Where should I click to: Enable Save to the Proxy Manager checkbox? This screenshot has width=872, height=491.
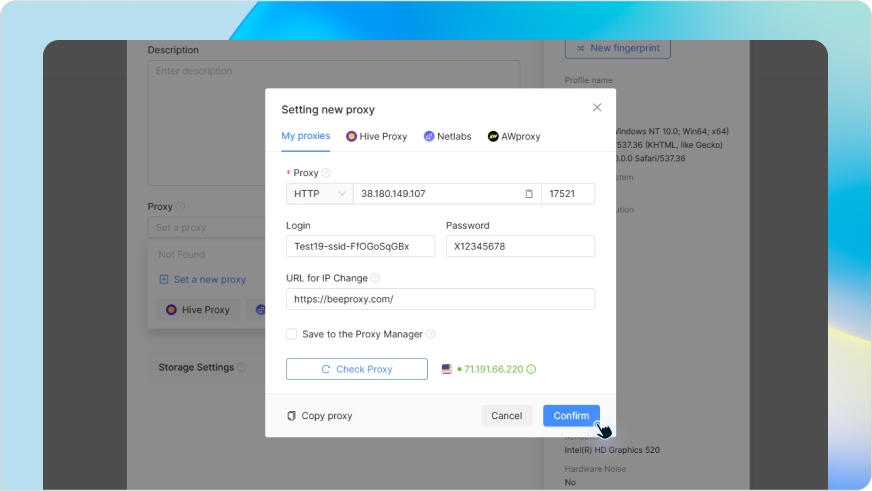click(x=292, y=334)
